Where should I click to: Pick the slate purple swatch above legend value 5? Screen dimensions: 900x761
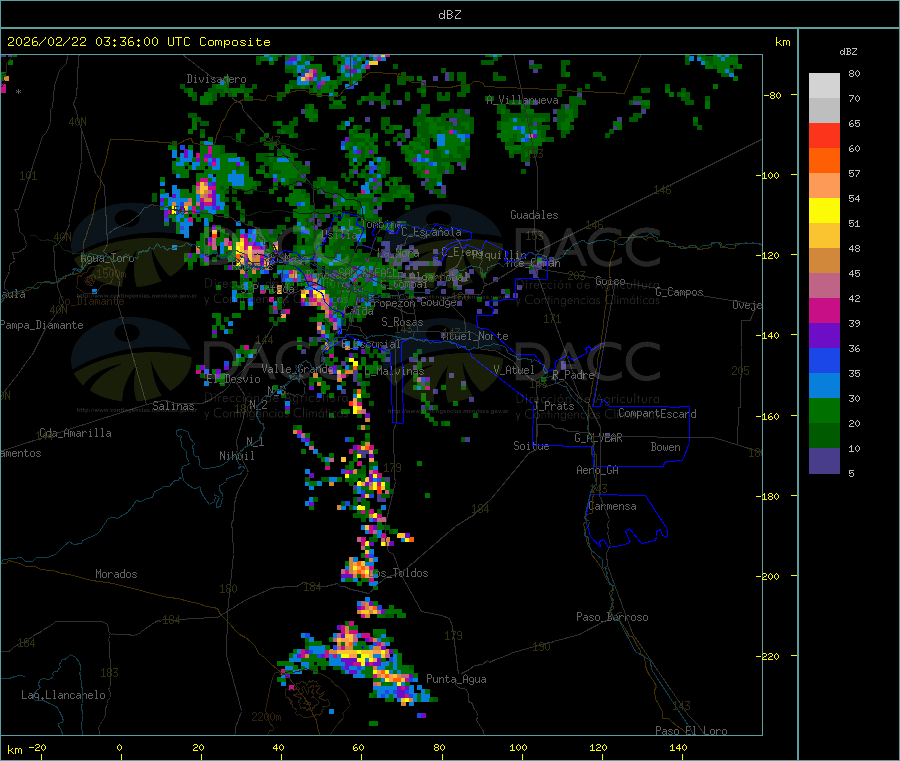tap(824, 461)
